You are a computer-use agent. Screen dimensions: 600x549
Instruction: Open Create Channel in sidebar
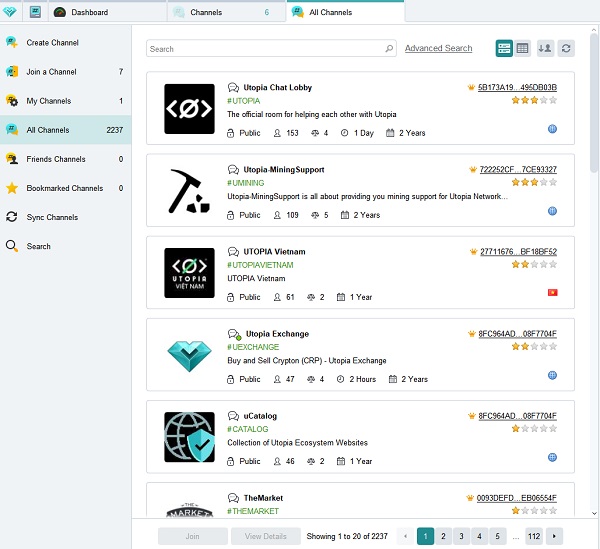(x=65, y=43)
